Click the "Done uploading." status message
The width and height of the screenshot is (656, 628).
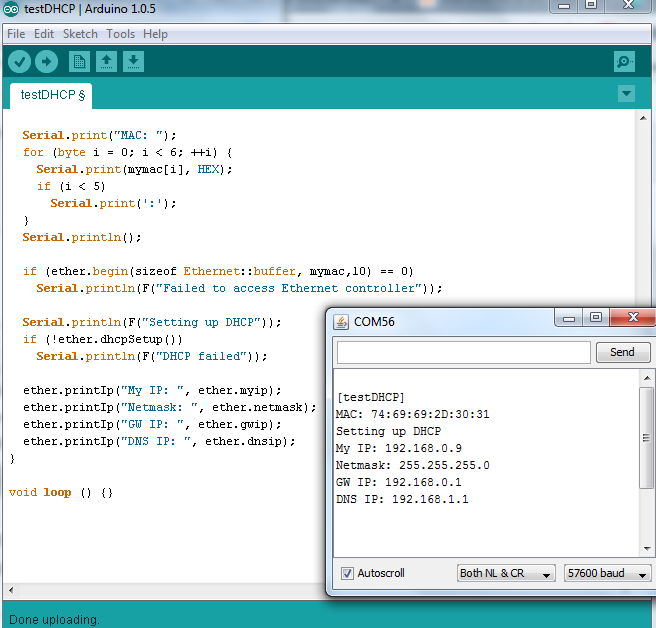[54, 620]
